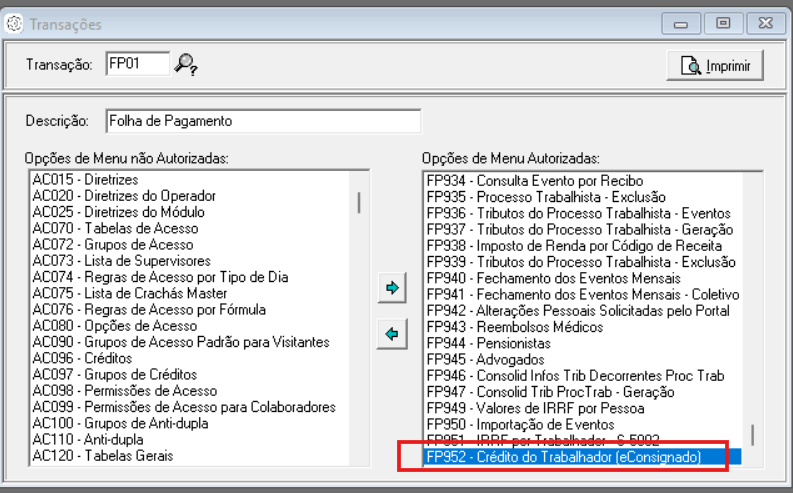Select FP937 - Tributos do Processo Trabalhista - Geração
Screen dimensions: 793x493
point(580,230)
